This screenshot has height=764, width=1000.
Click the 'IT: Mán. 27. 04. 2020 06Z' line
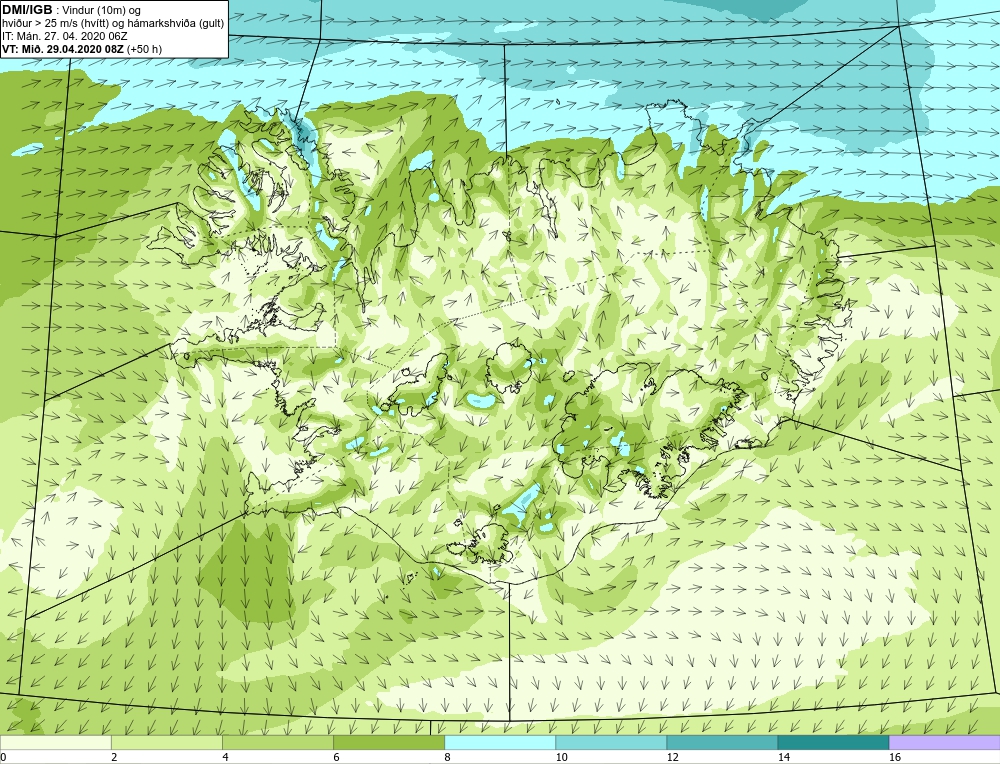pyautogui.click(x=64, y=36)
